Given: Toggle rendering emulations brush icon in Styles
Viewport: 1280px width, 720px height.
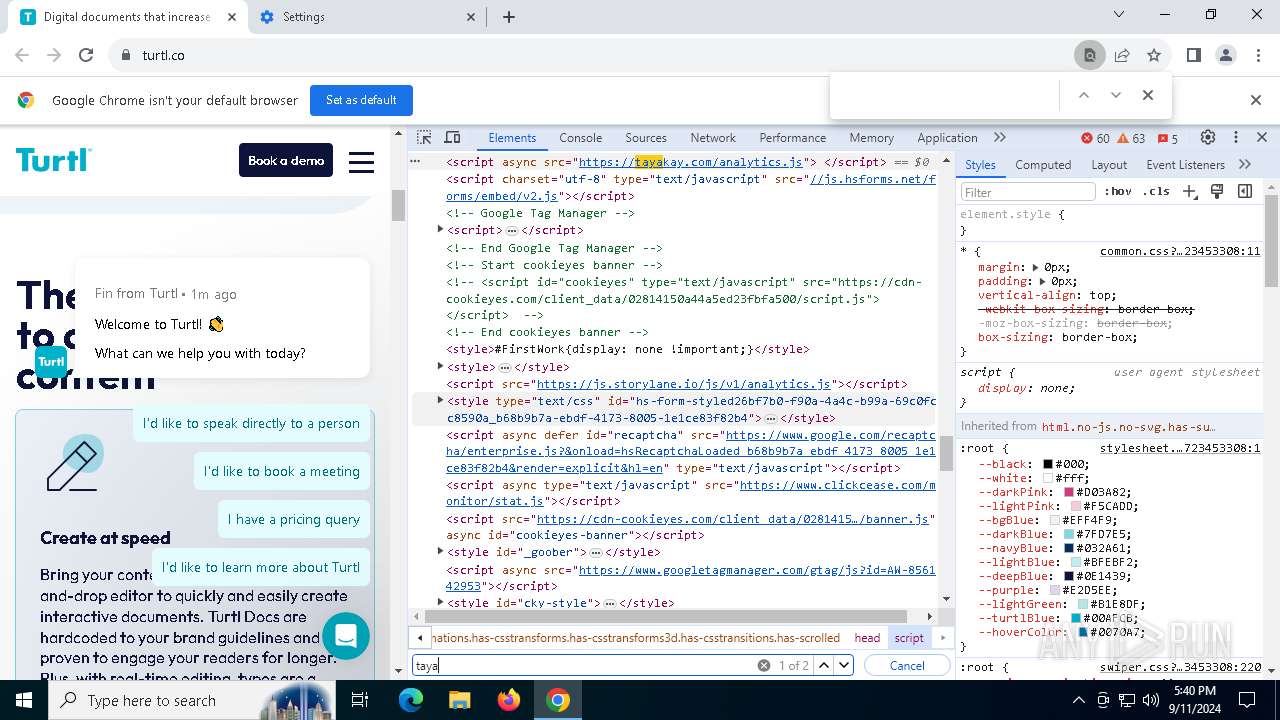Looking at the screenshot, I should click(1217, 191).
